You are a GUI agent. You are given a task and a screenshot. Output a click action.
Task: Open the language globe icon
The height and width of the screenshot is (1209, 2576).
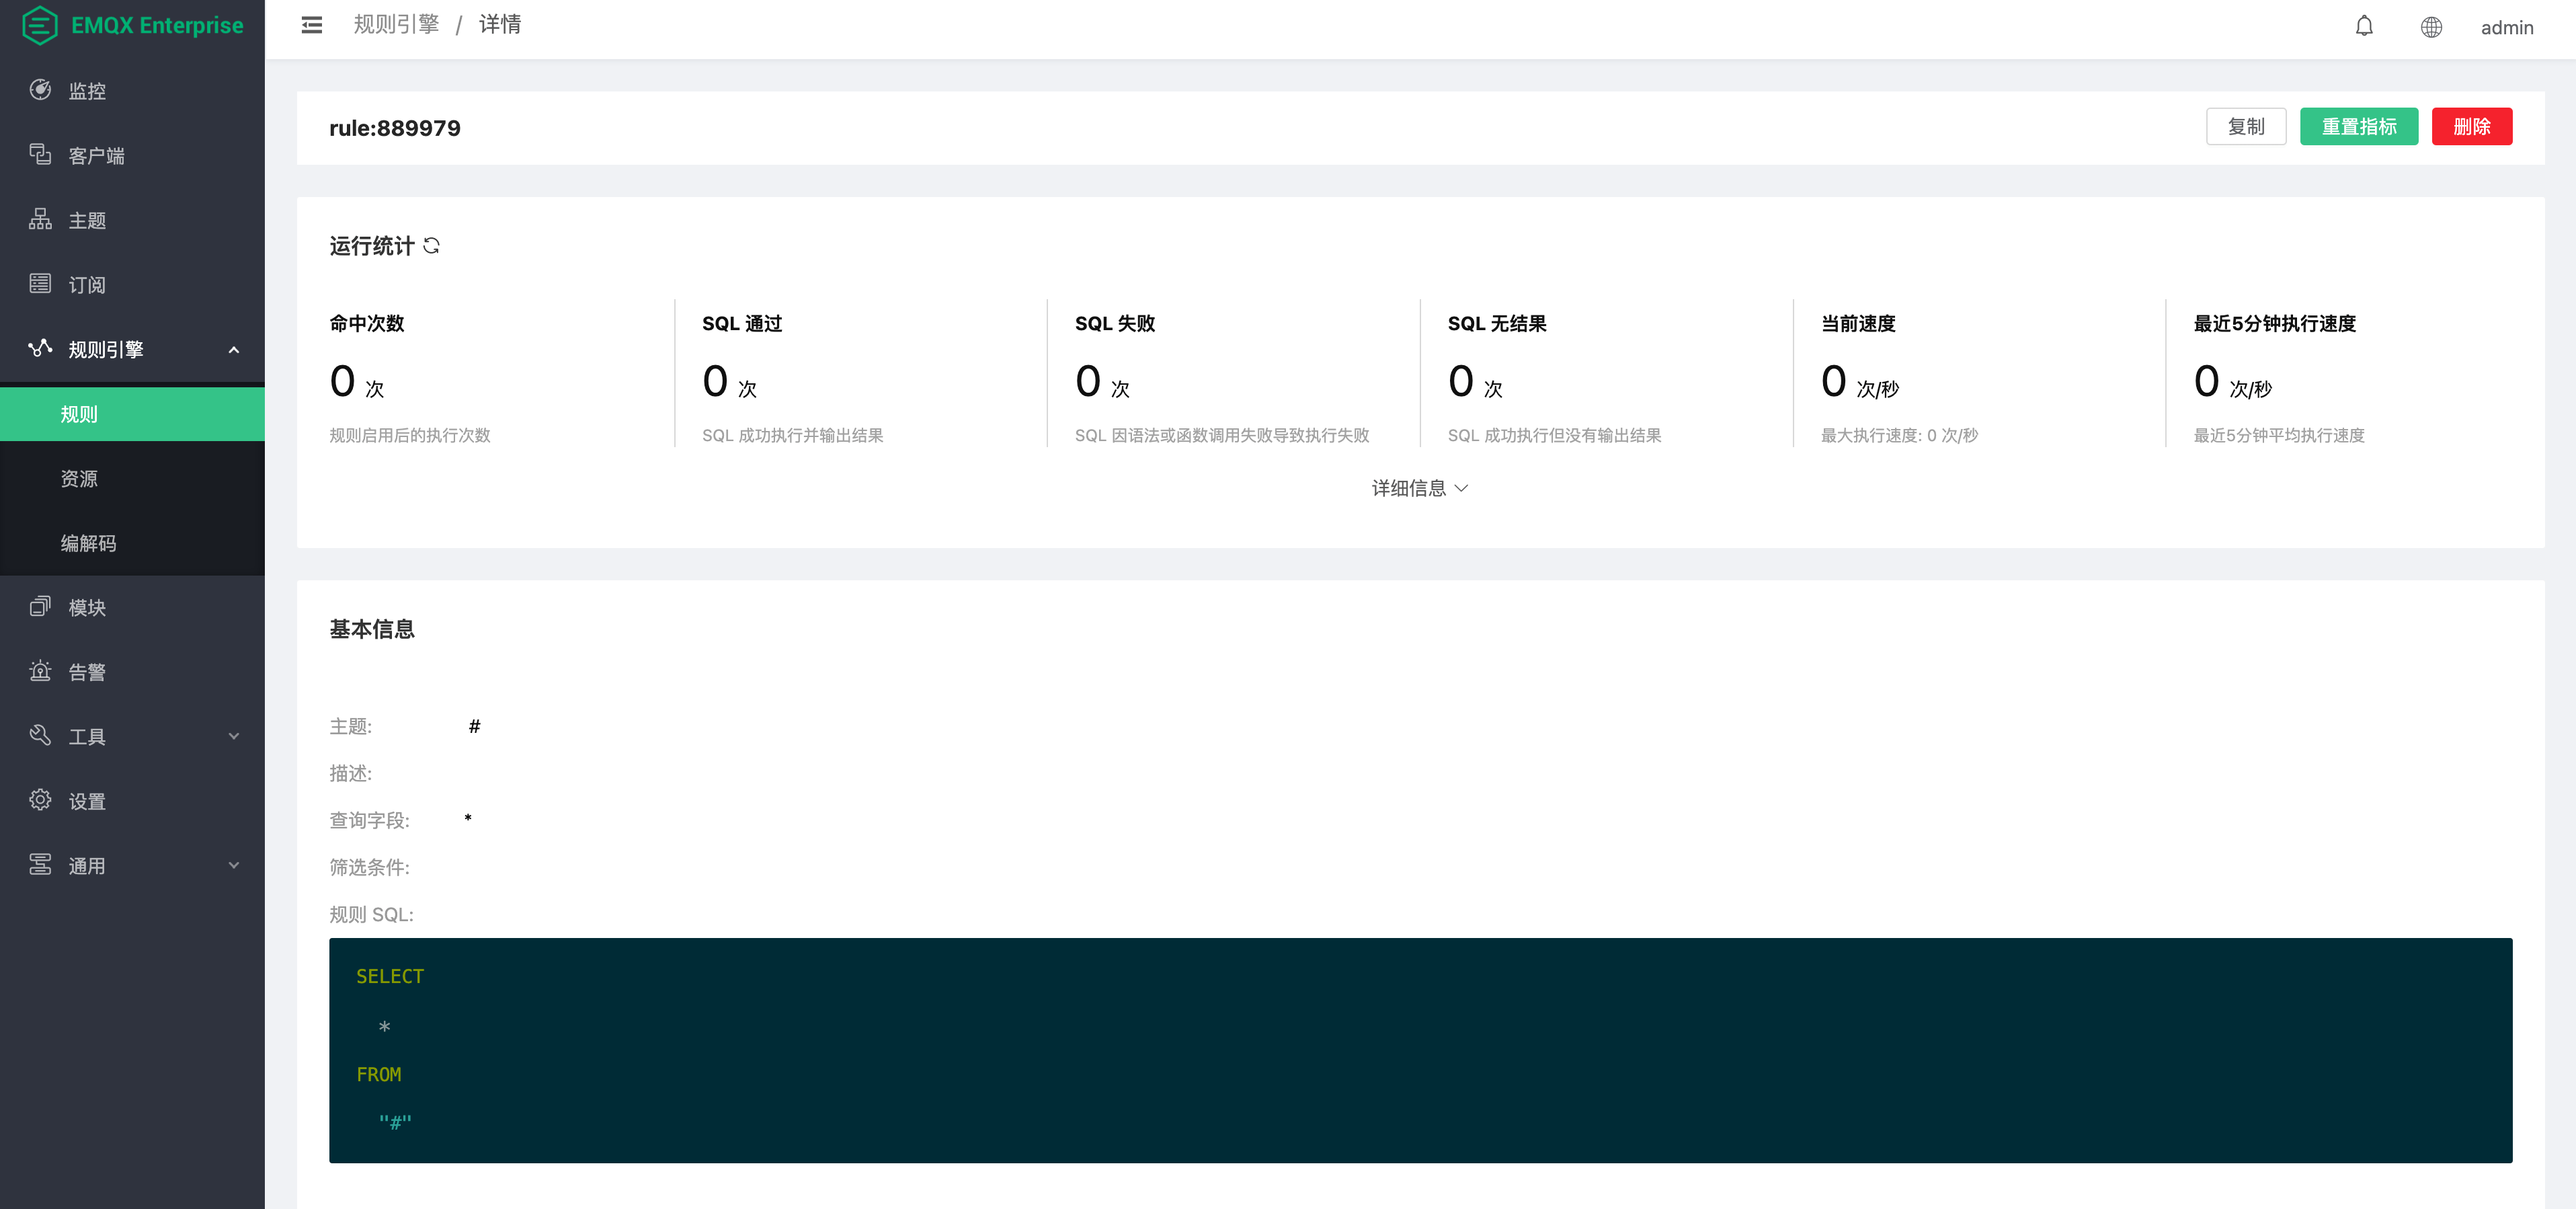(2431, 27)
